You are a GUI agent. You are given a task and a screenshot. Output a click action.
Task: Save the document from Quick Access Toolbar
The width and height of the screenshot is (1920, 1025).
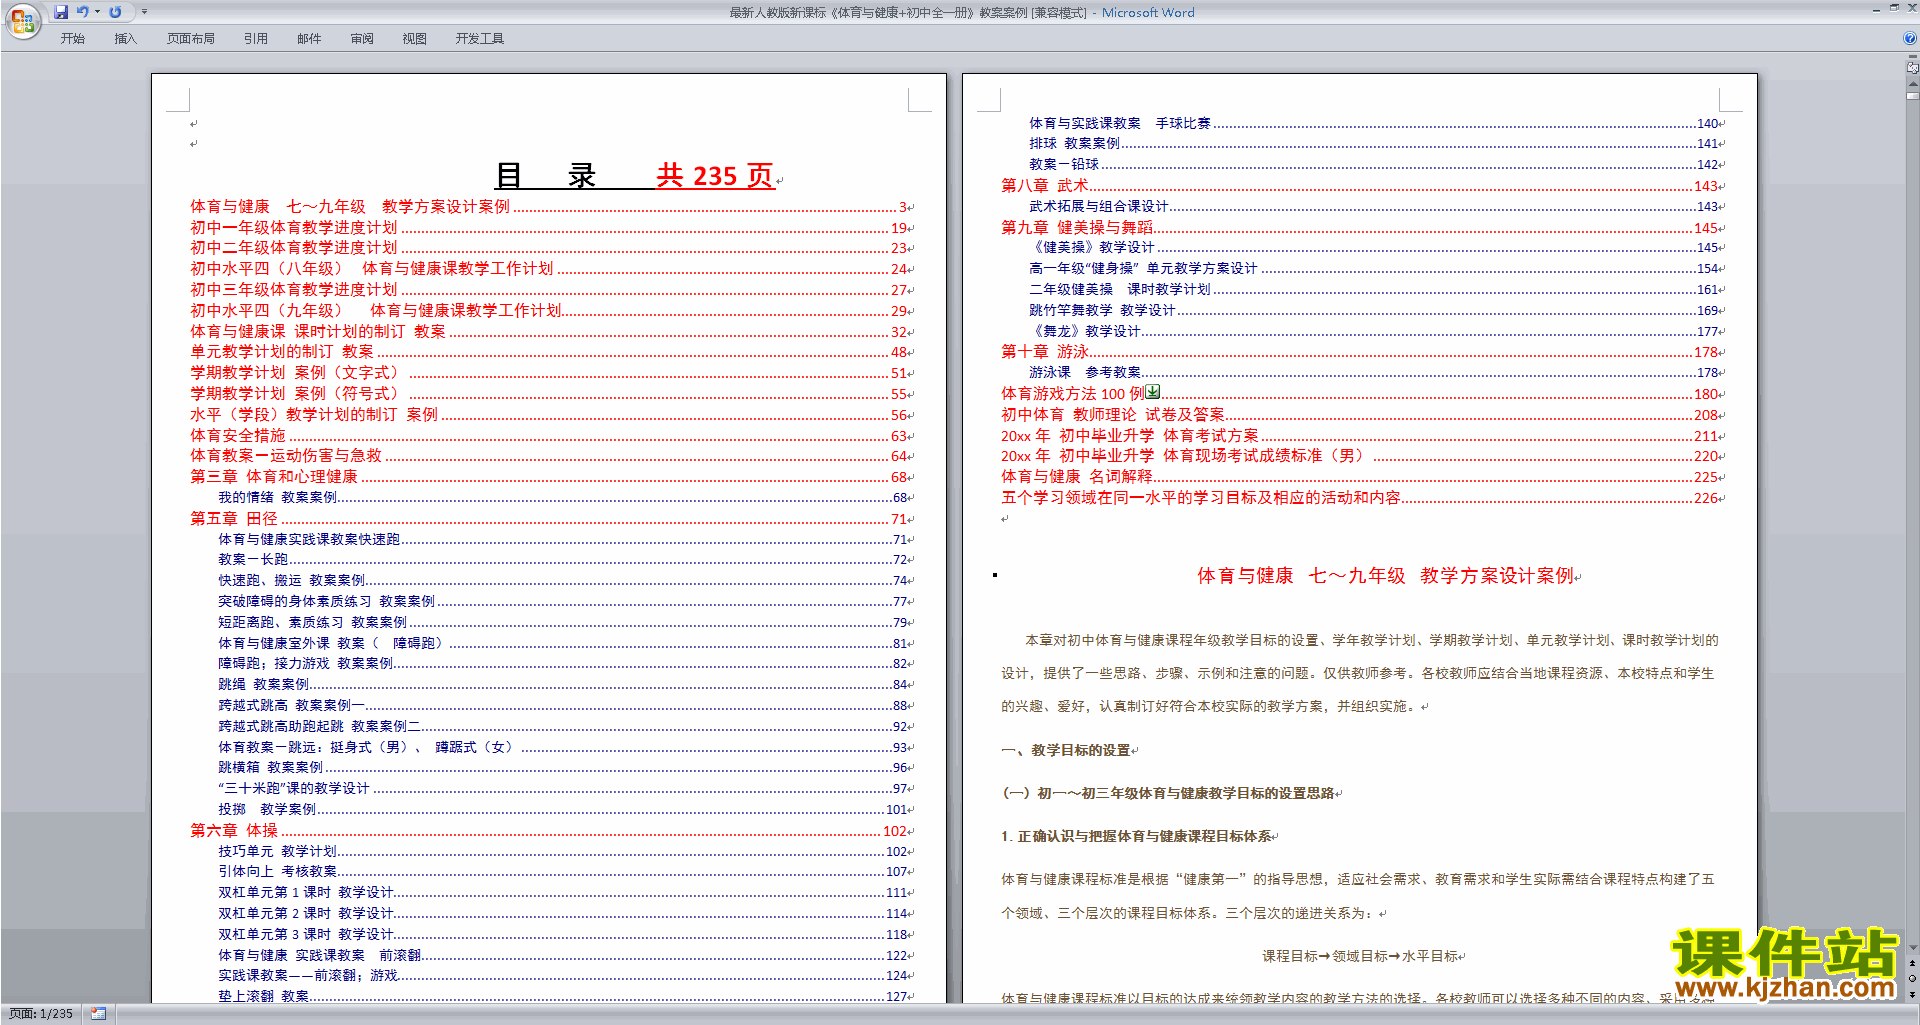(x=61, y=12)
